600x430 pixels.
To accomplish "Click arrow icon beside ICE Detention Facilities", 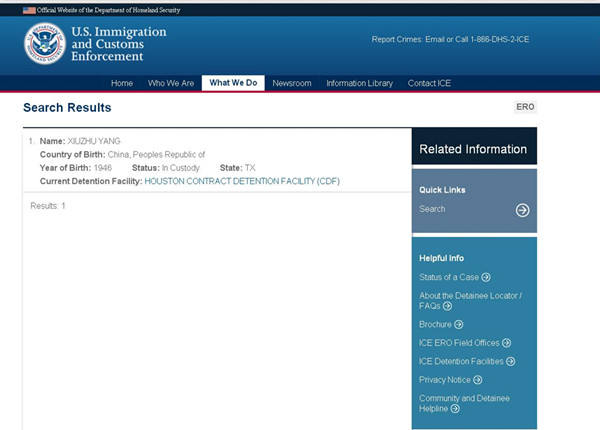I will 510,361.
